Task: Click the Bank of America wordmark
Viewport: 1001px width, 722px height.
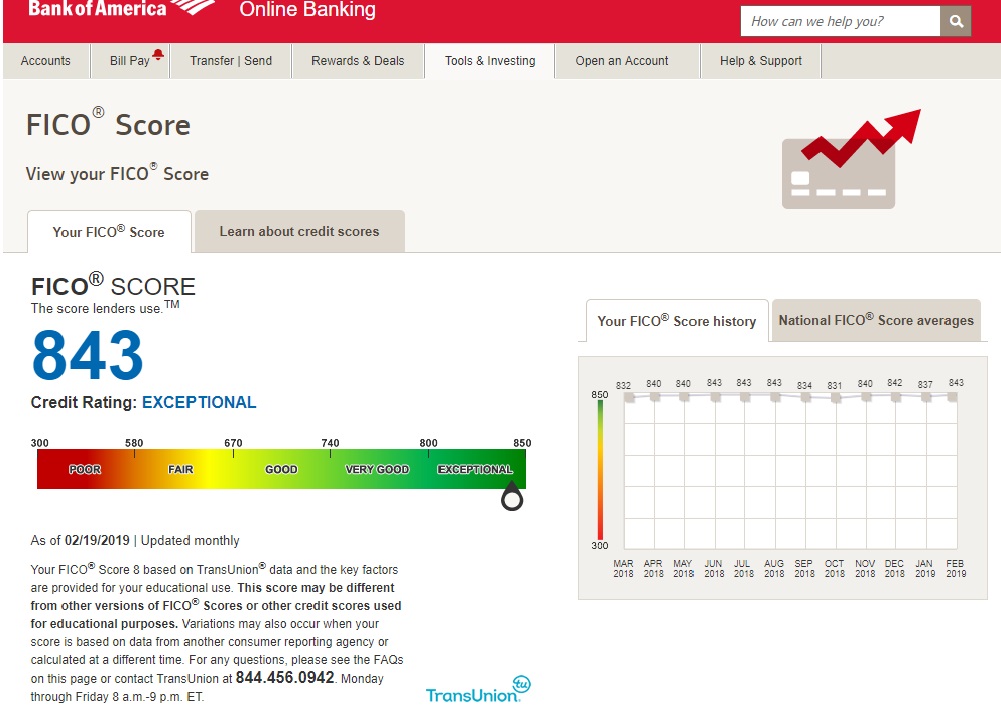Action: click(x=97, y=8)
